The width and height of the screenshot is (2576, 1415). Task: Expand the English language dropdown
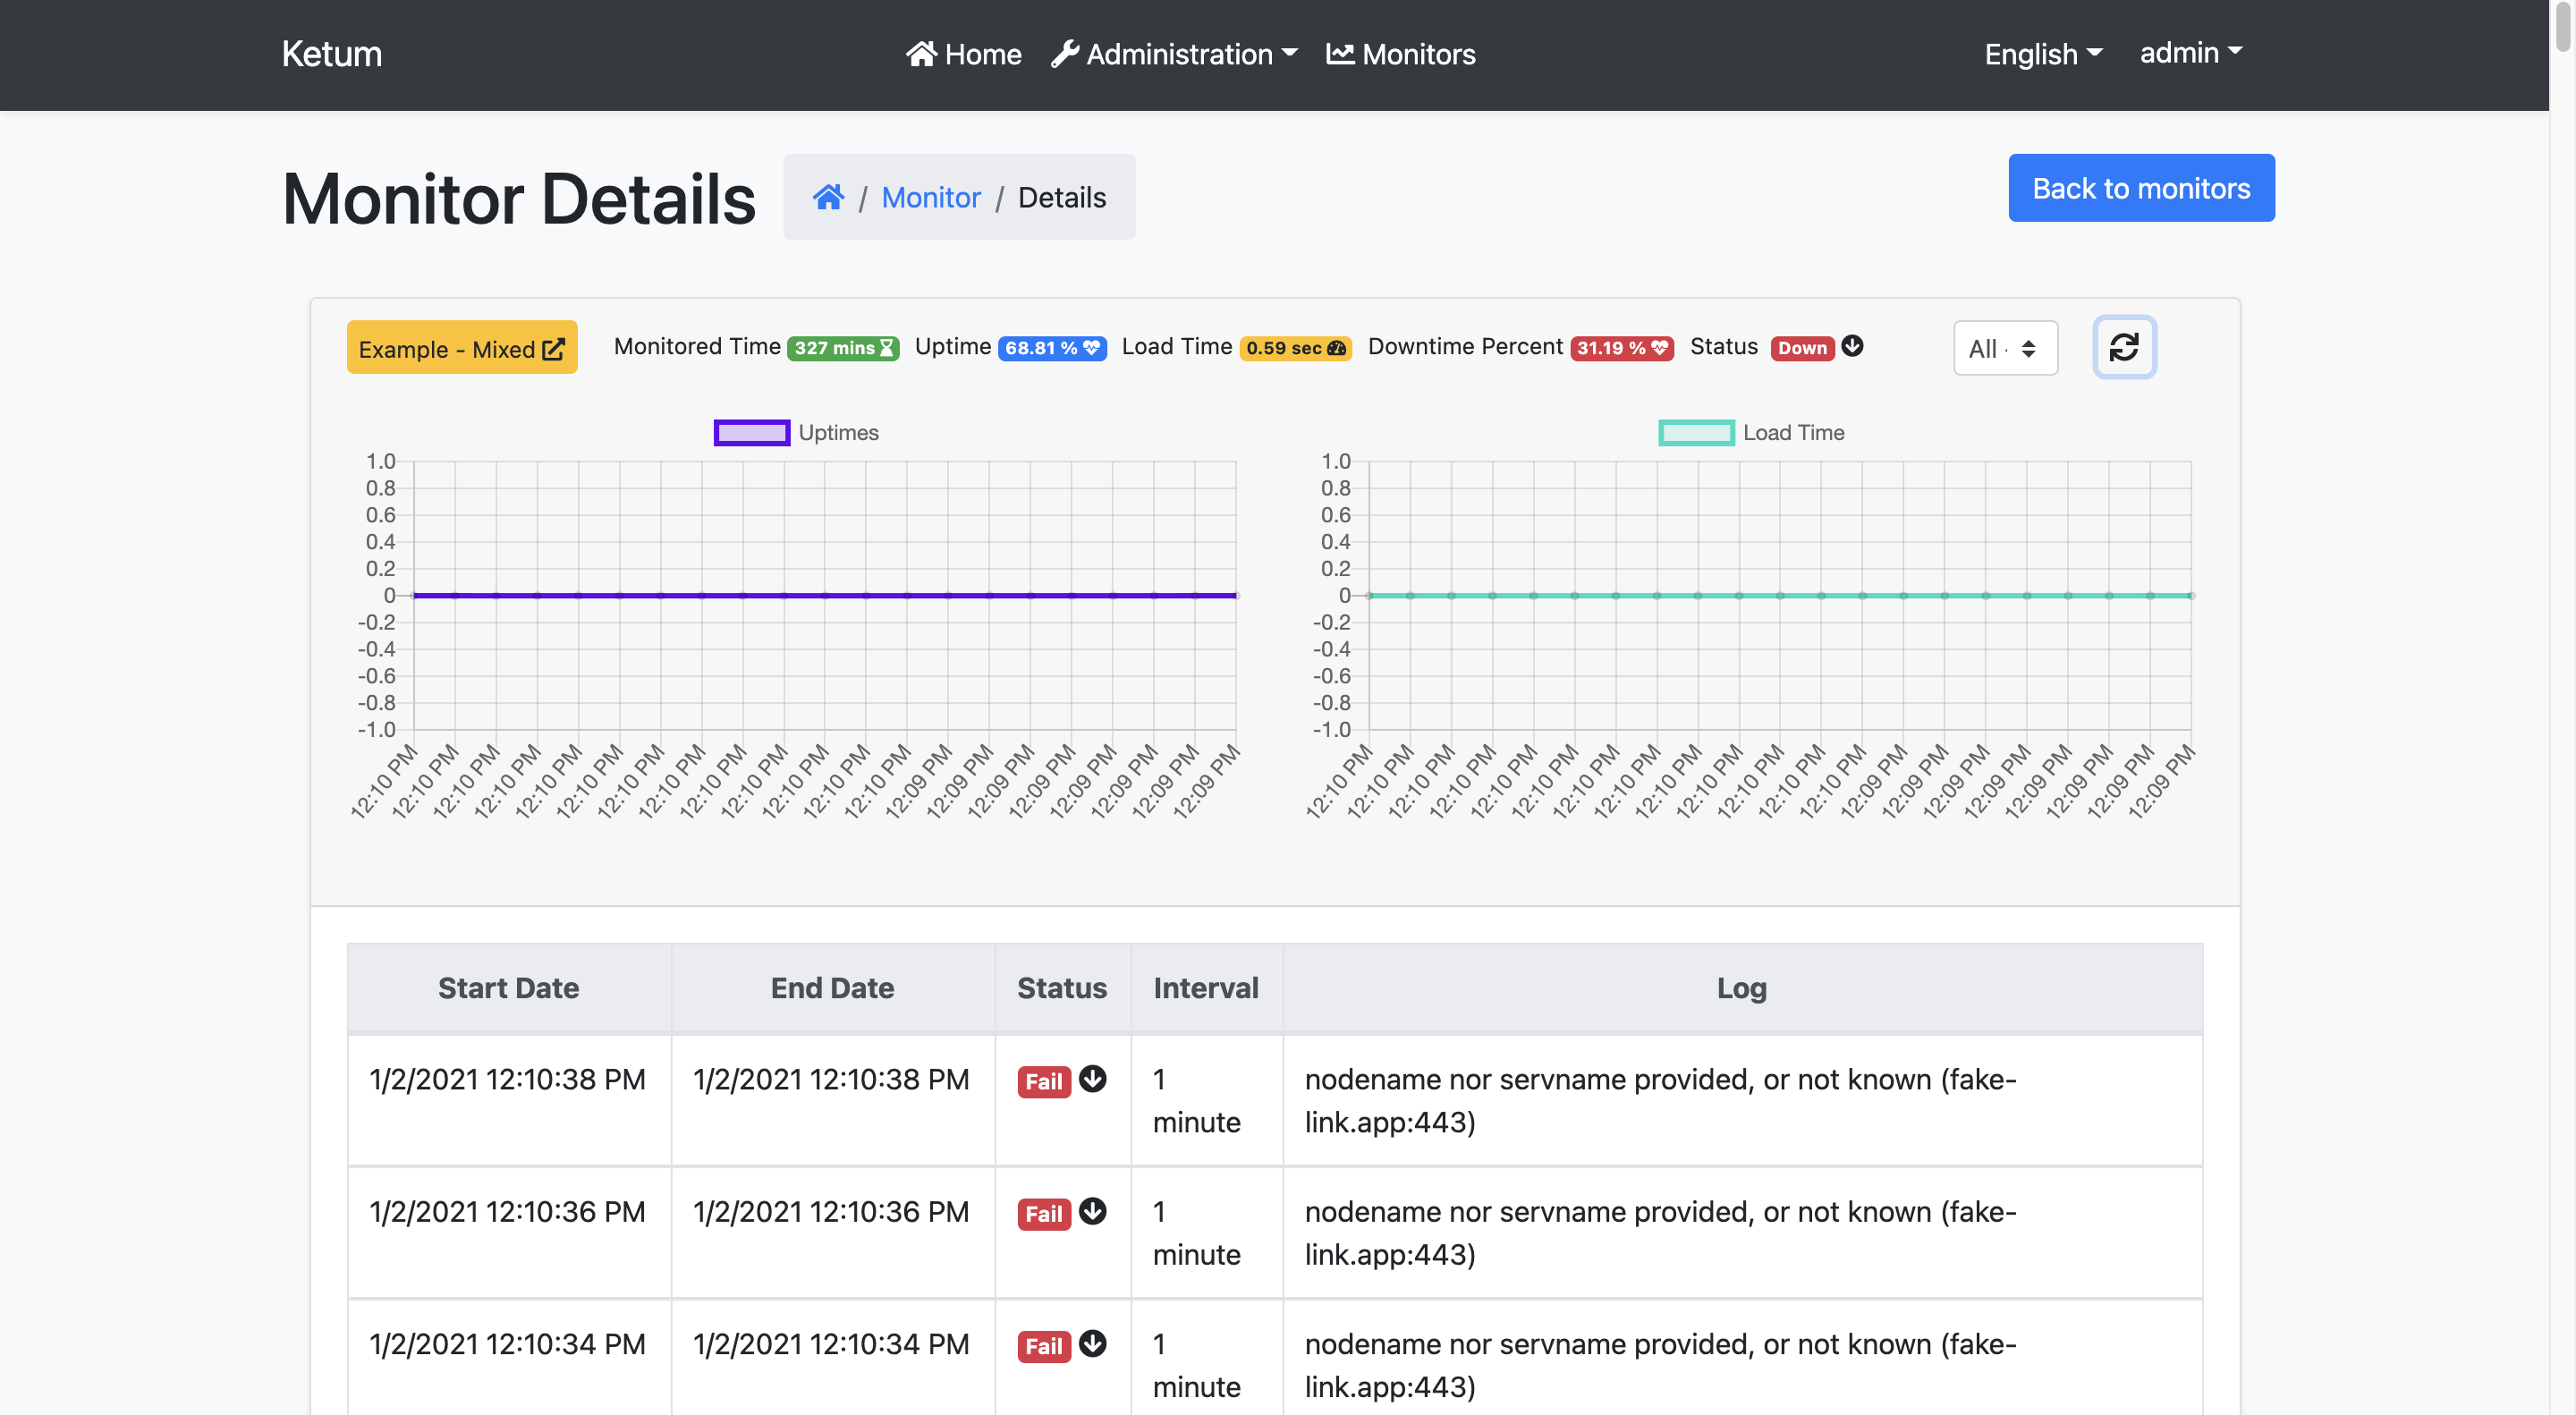(2042, 54)
